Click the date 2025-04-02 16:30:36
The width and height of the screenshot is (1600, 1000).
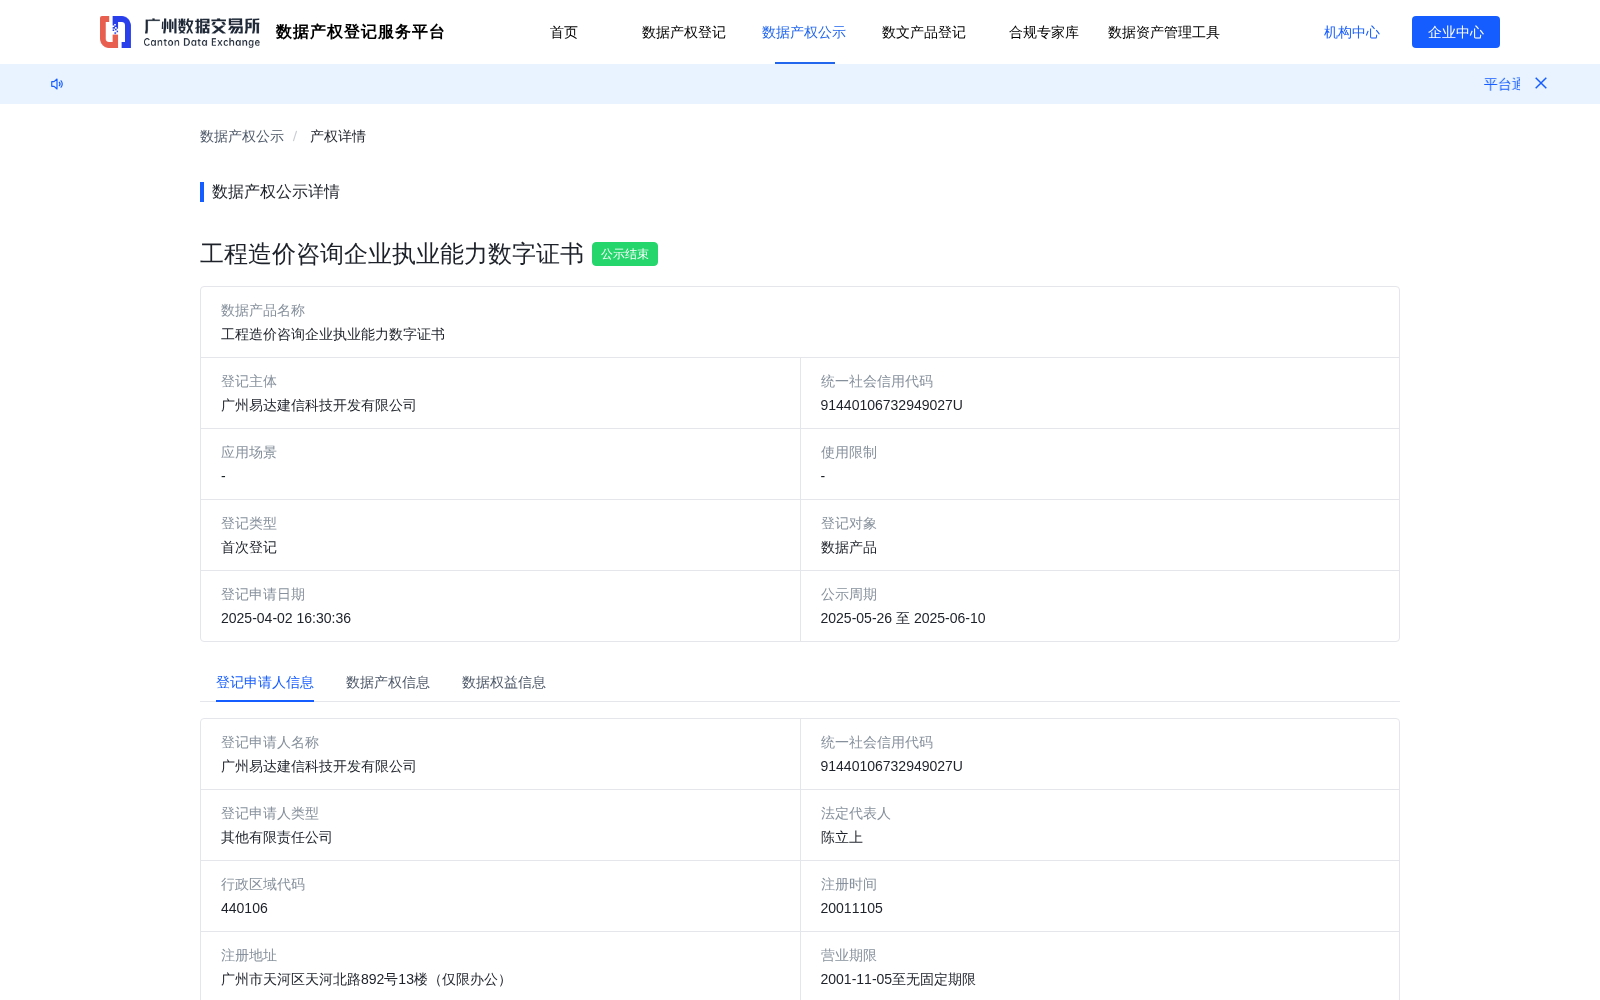(286, 618)
